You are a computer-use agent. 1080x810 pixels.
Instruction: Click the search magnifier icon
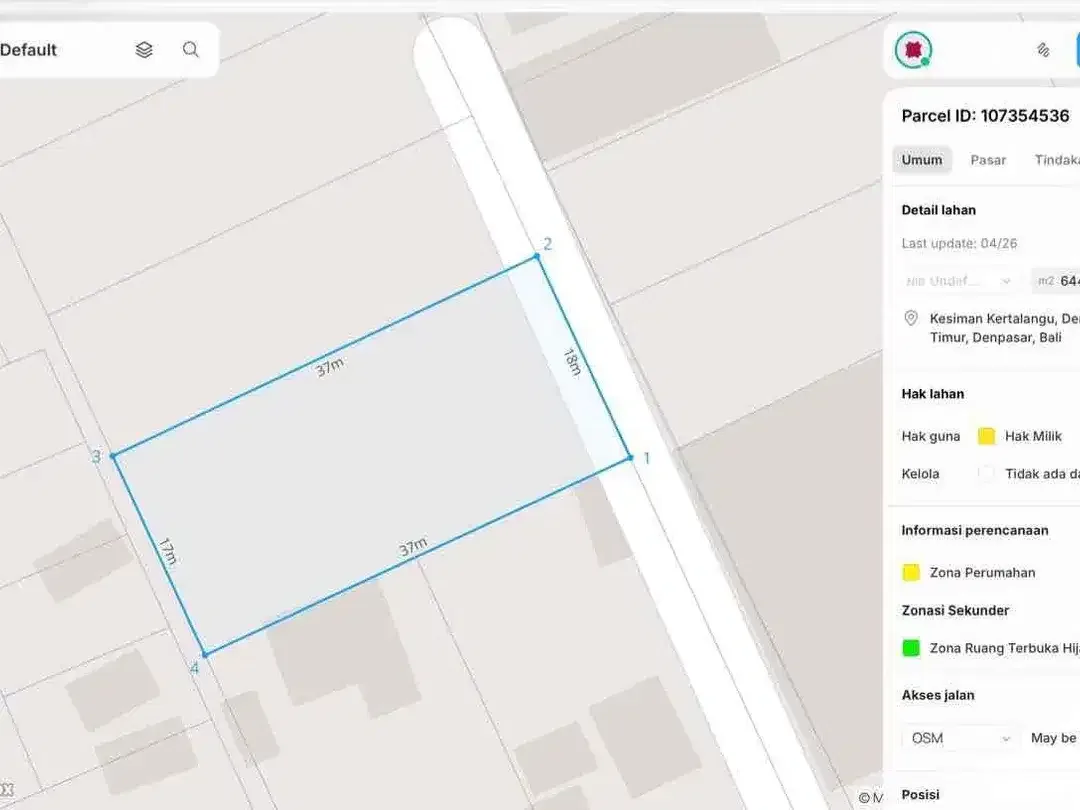(x=191, y=50)
